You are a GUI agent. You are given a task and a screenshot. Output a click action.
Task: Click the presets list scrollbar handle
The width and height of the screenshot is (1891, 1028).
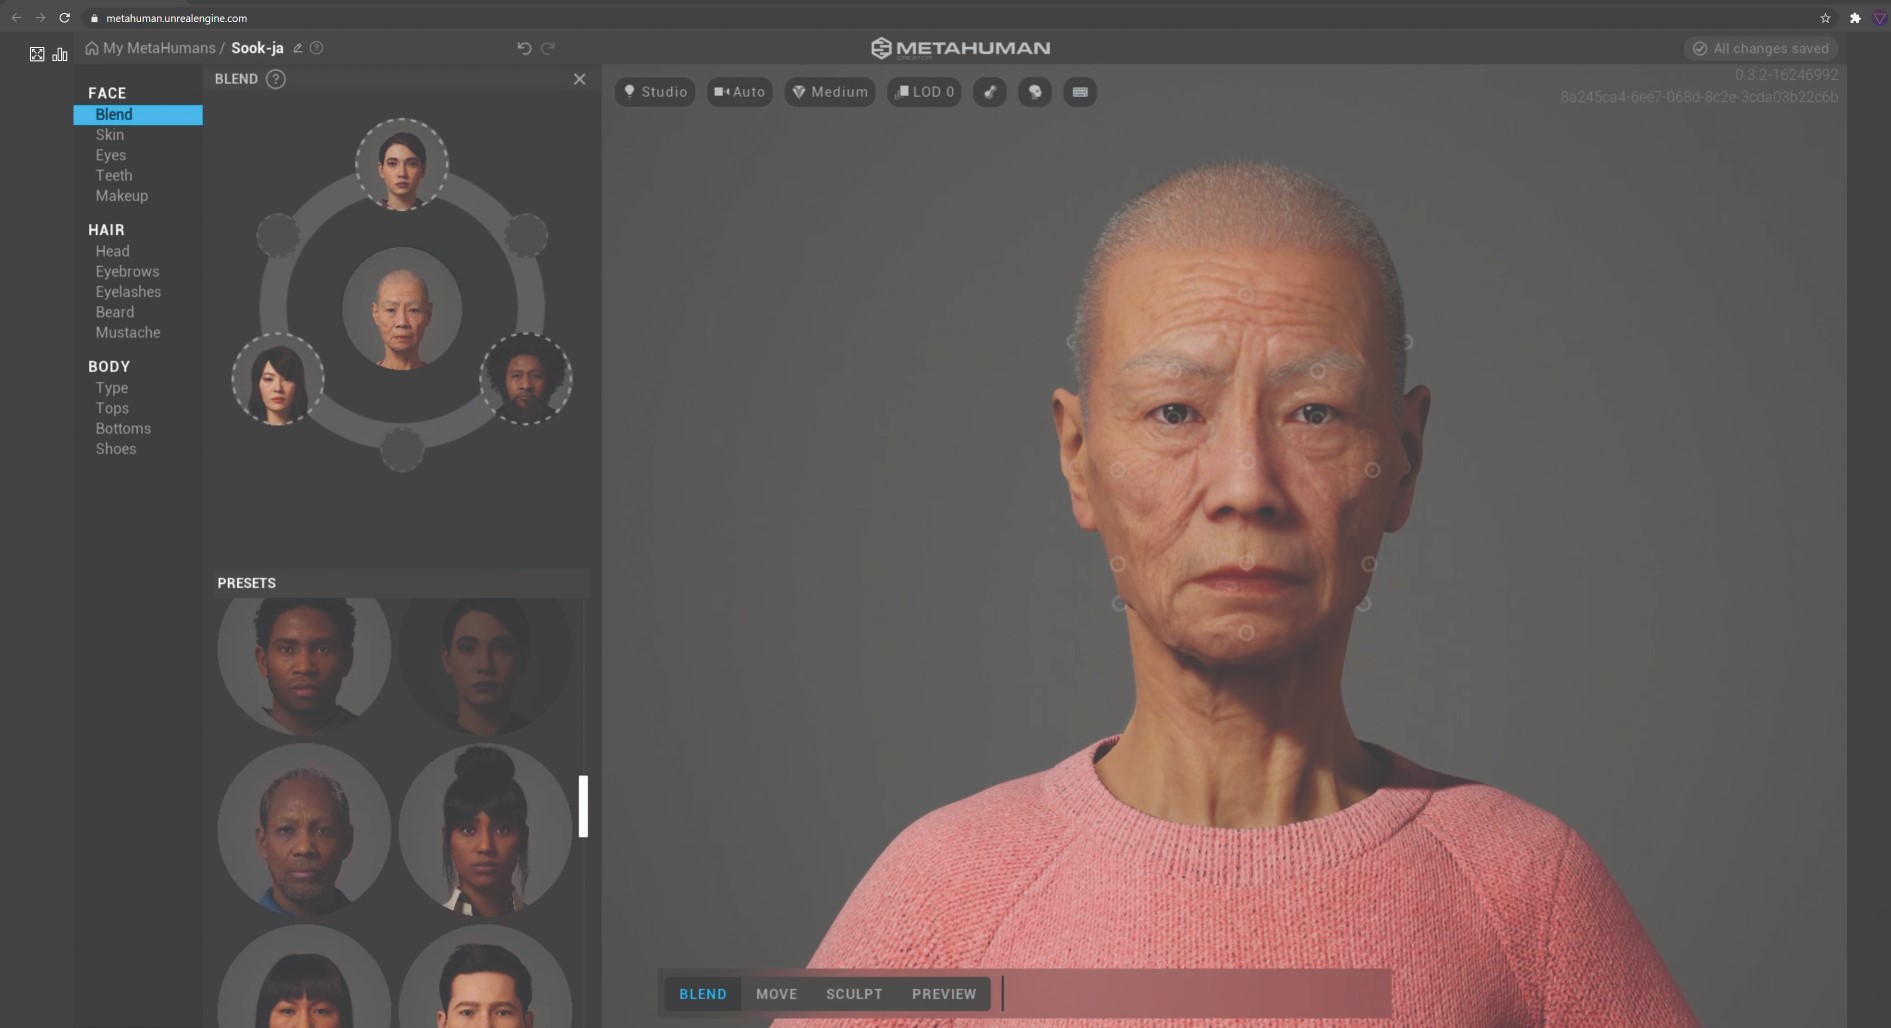583,806
